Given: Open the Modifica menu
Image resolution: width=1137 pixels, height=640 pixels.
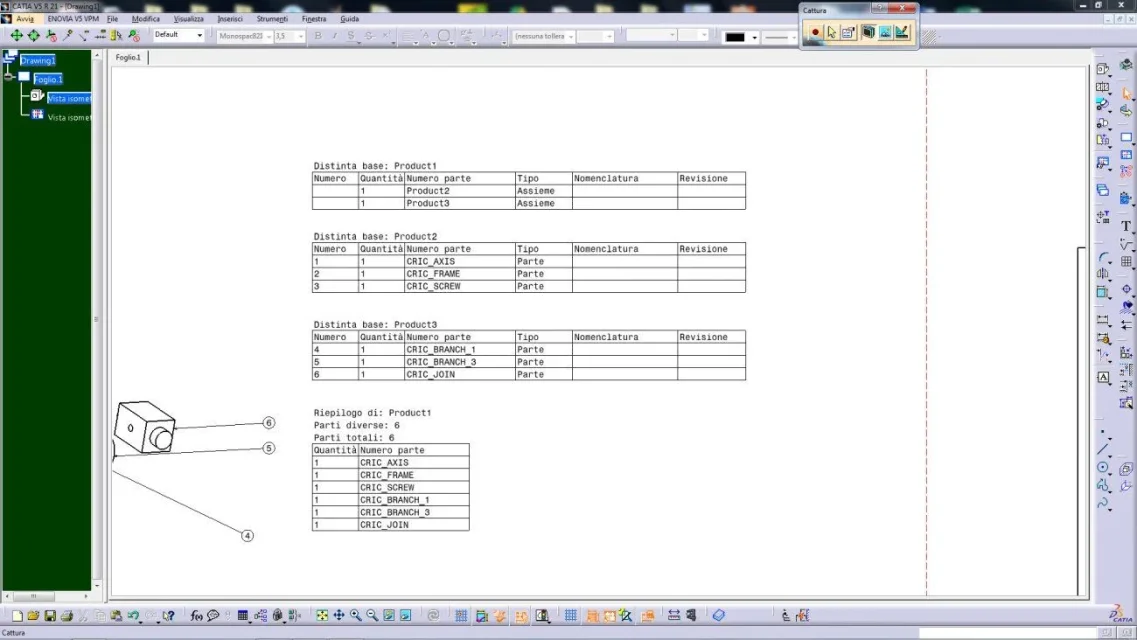Looking at the screenshot, I should [x=146, y=19].
